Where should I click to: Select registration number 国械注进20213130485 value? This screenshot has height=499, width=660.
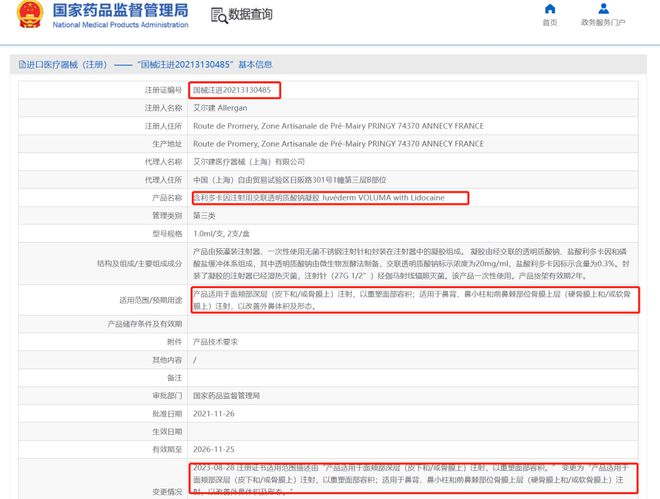click(x=232, y=90)
